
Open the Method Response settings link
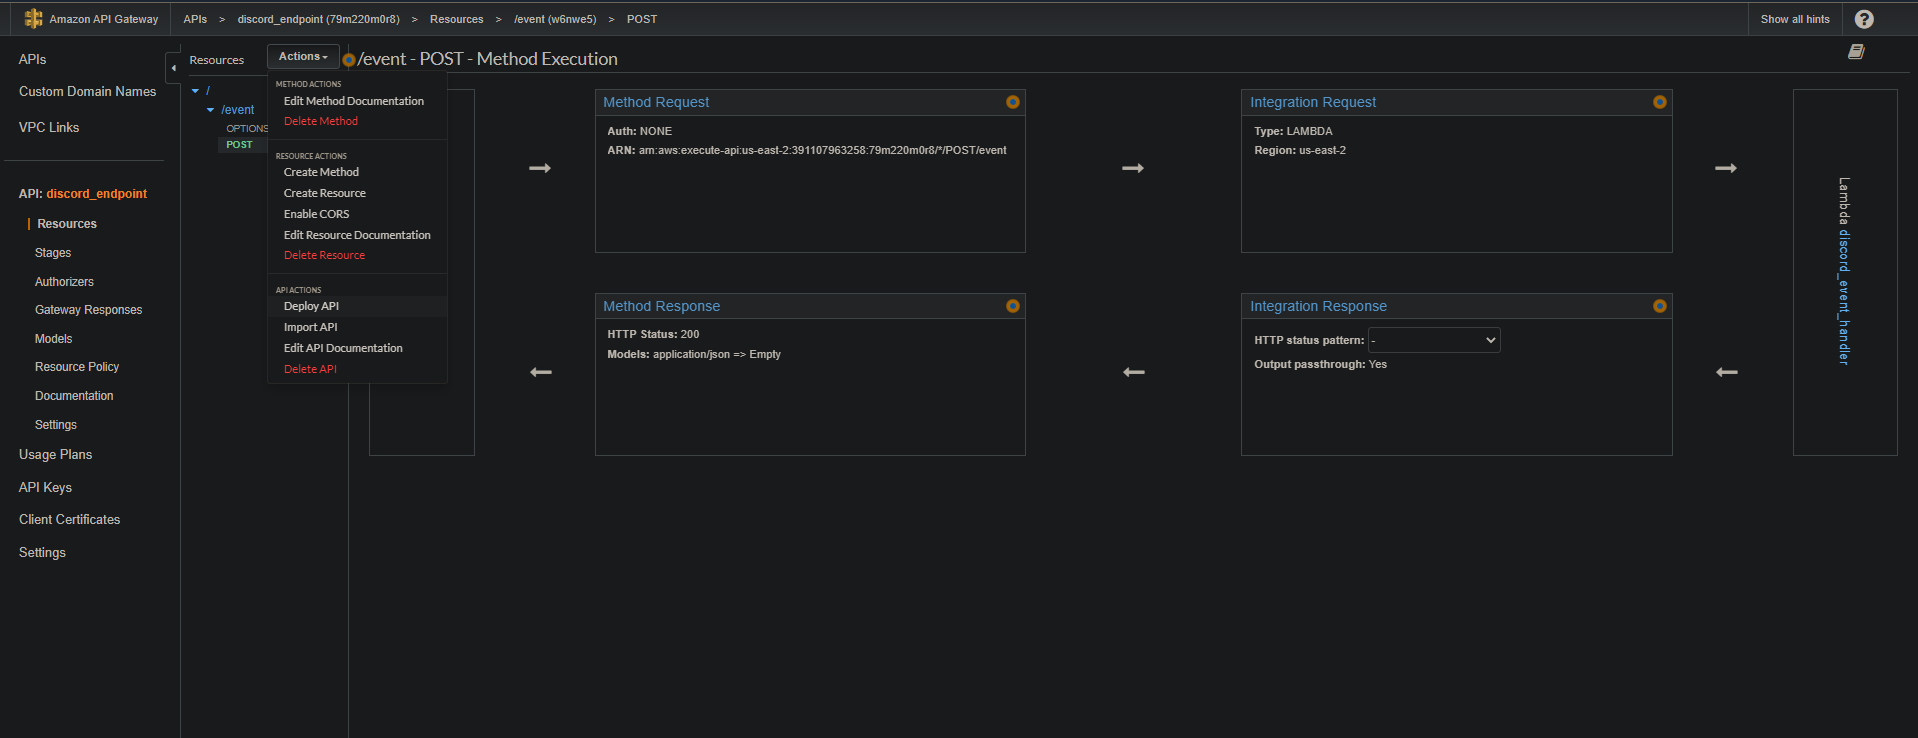(x=661, y=306)
